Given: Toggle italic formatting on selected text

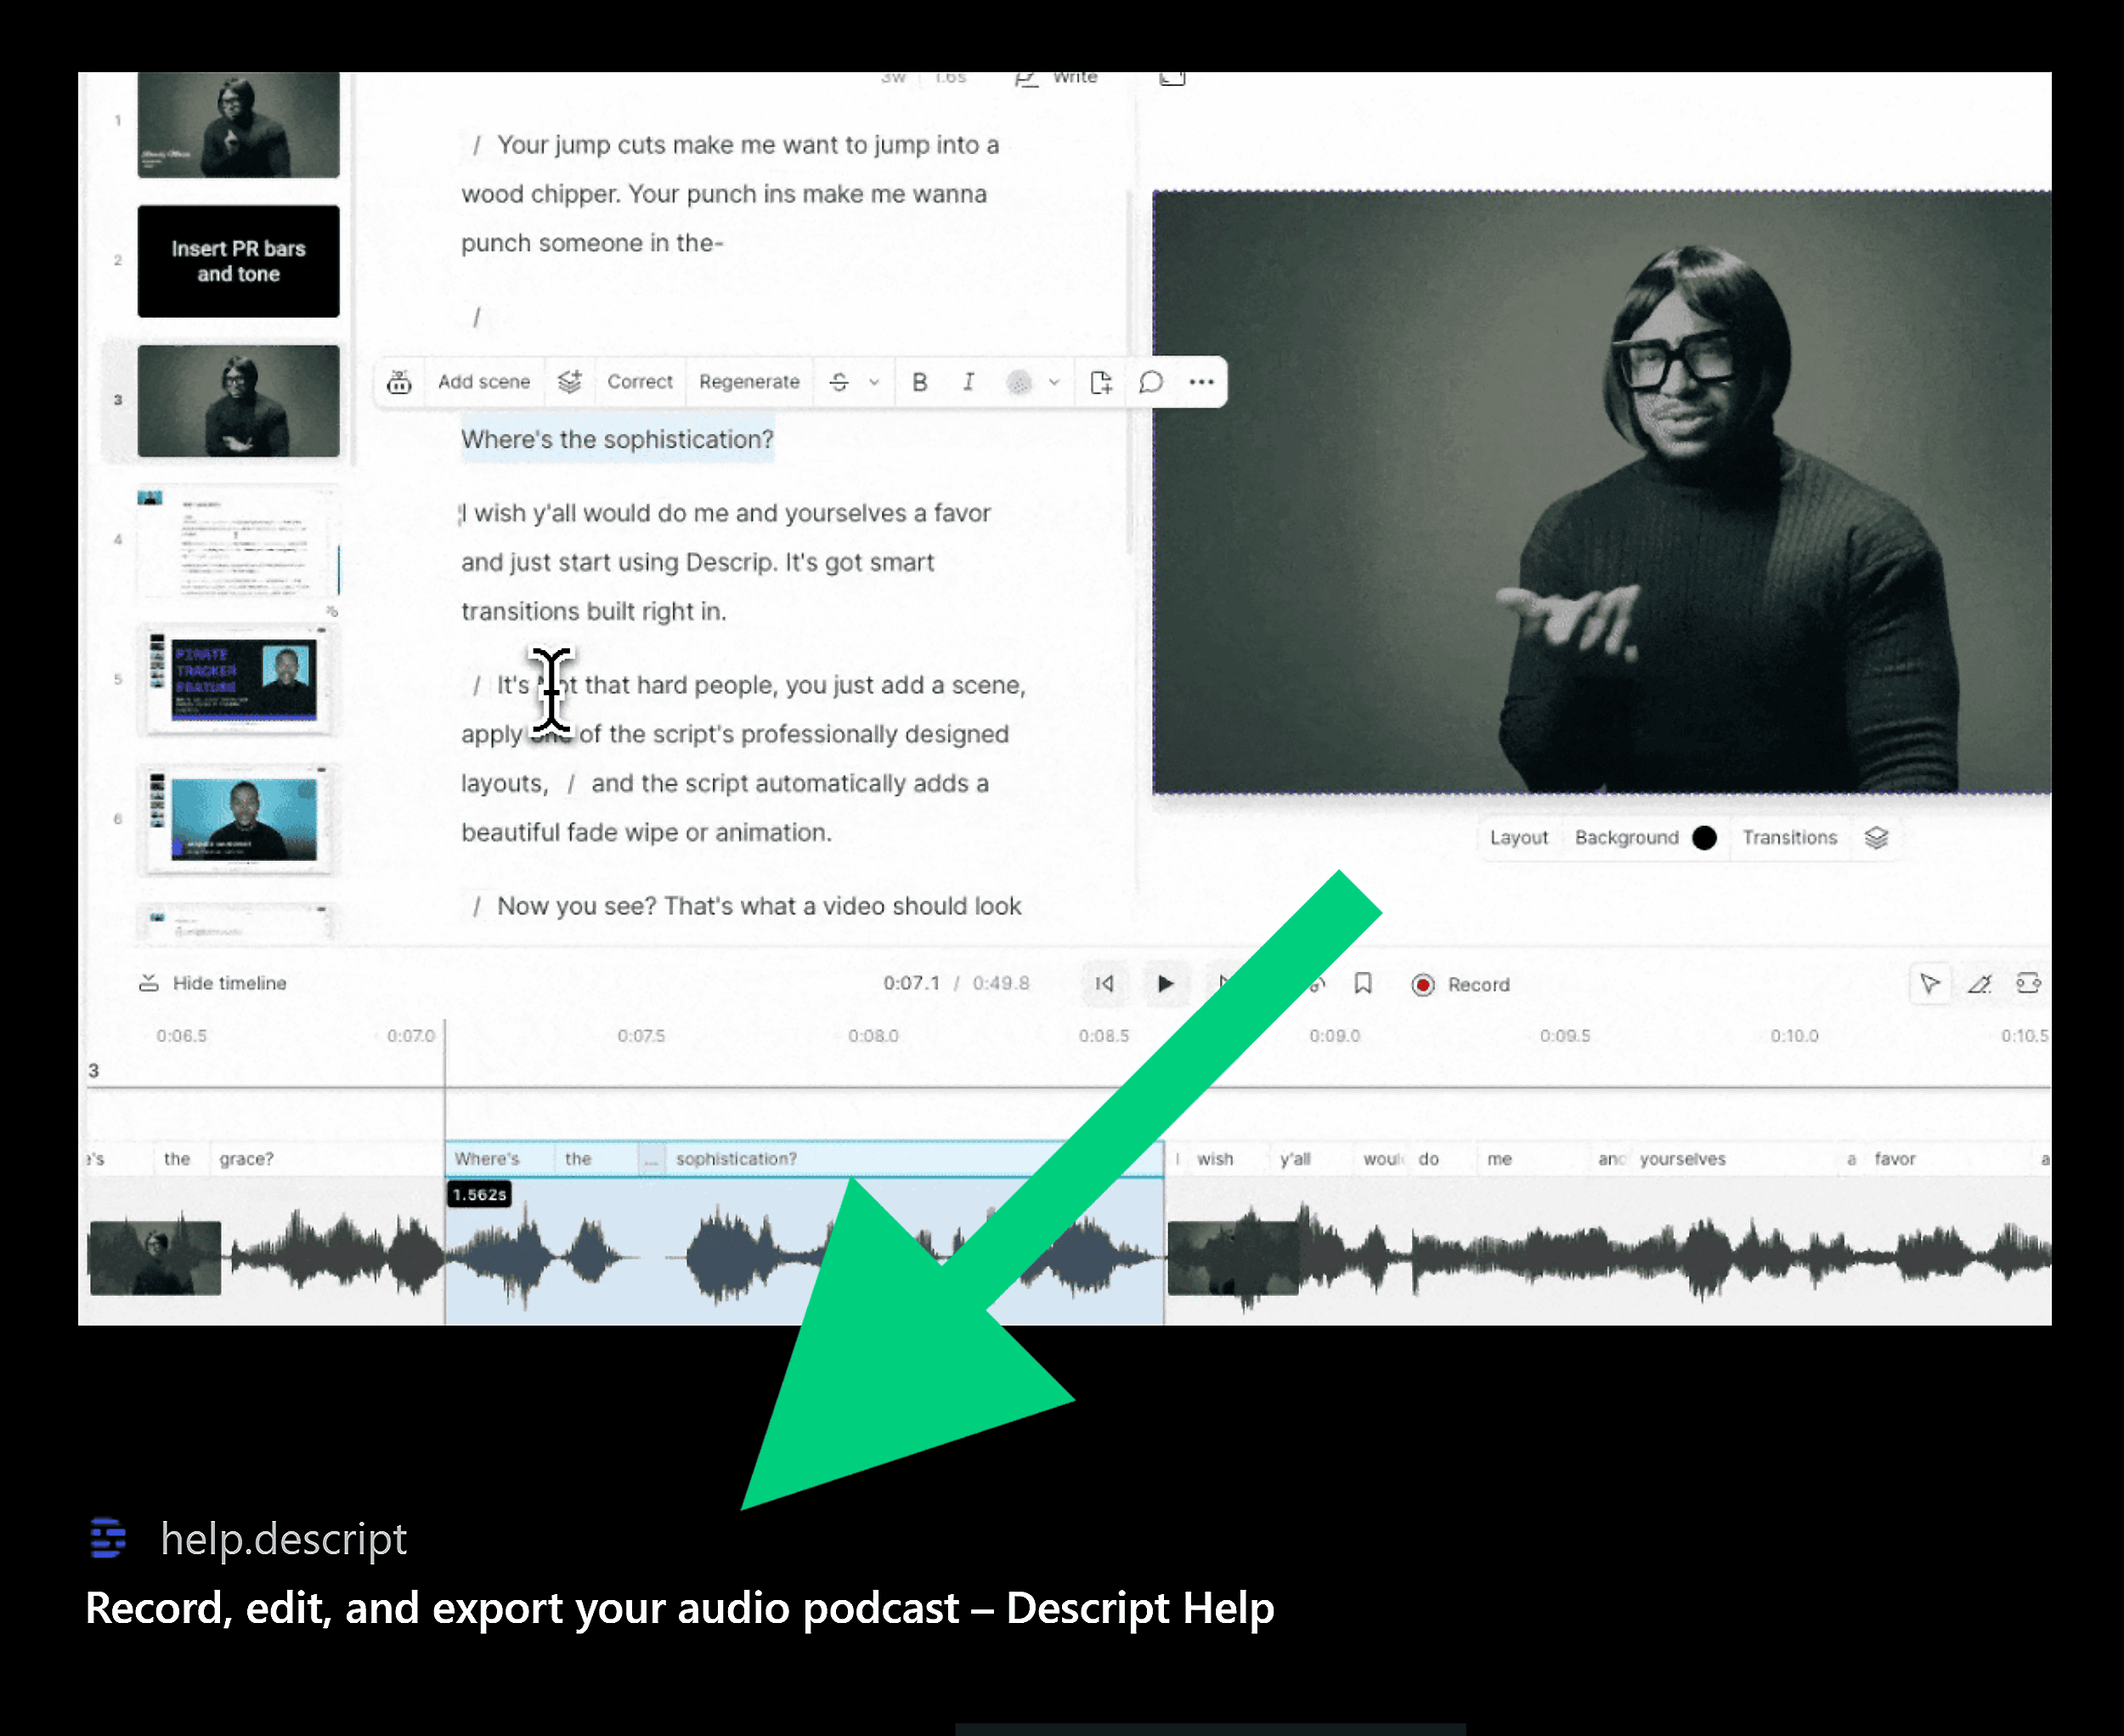Looking at the screenshot, I should pyautogui.click(x=967, y=382).
